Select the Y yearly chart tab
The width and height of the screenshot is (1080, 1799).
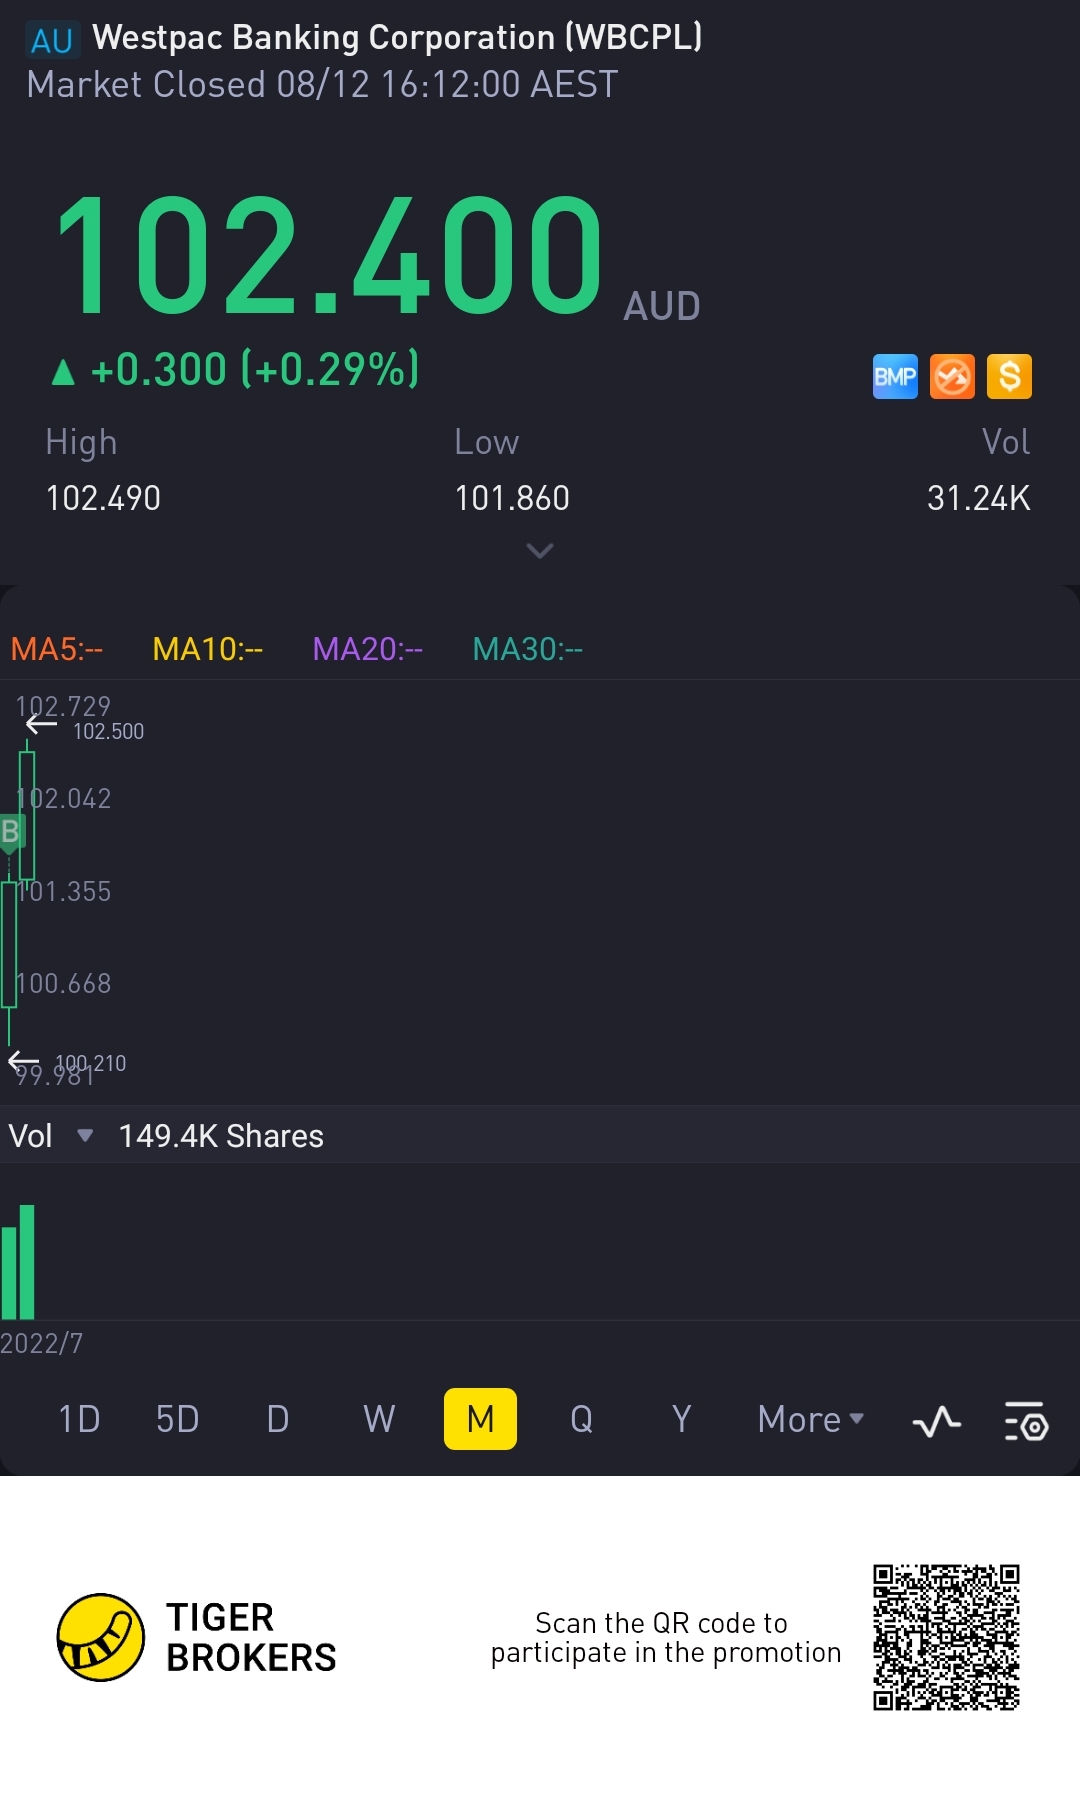point(681,1419)
